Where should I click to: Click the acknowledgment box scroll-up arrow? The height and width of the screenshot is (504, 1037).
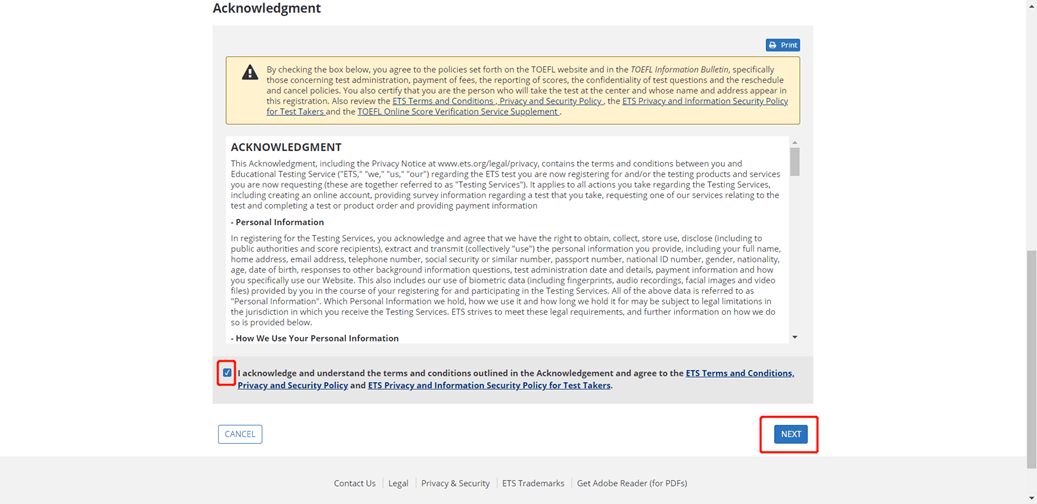coord(794,142)
